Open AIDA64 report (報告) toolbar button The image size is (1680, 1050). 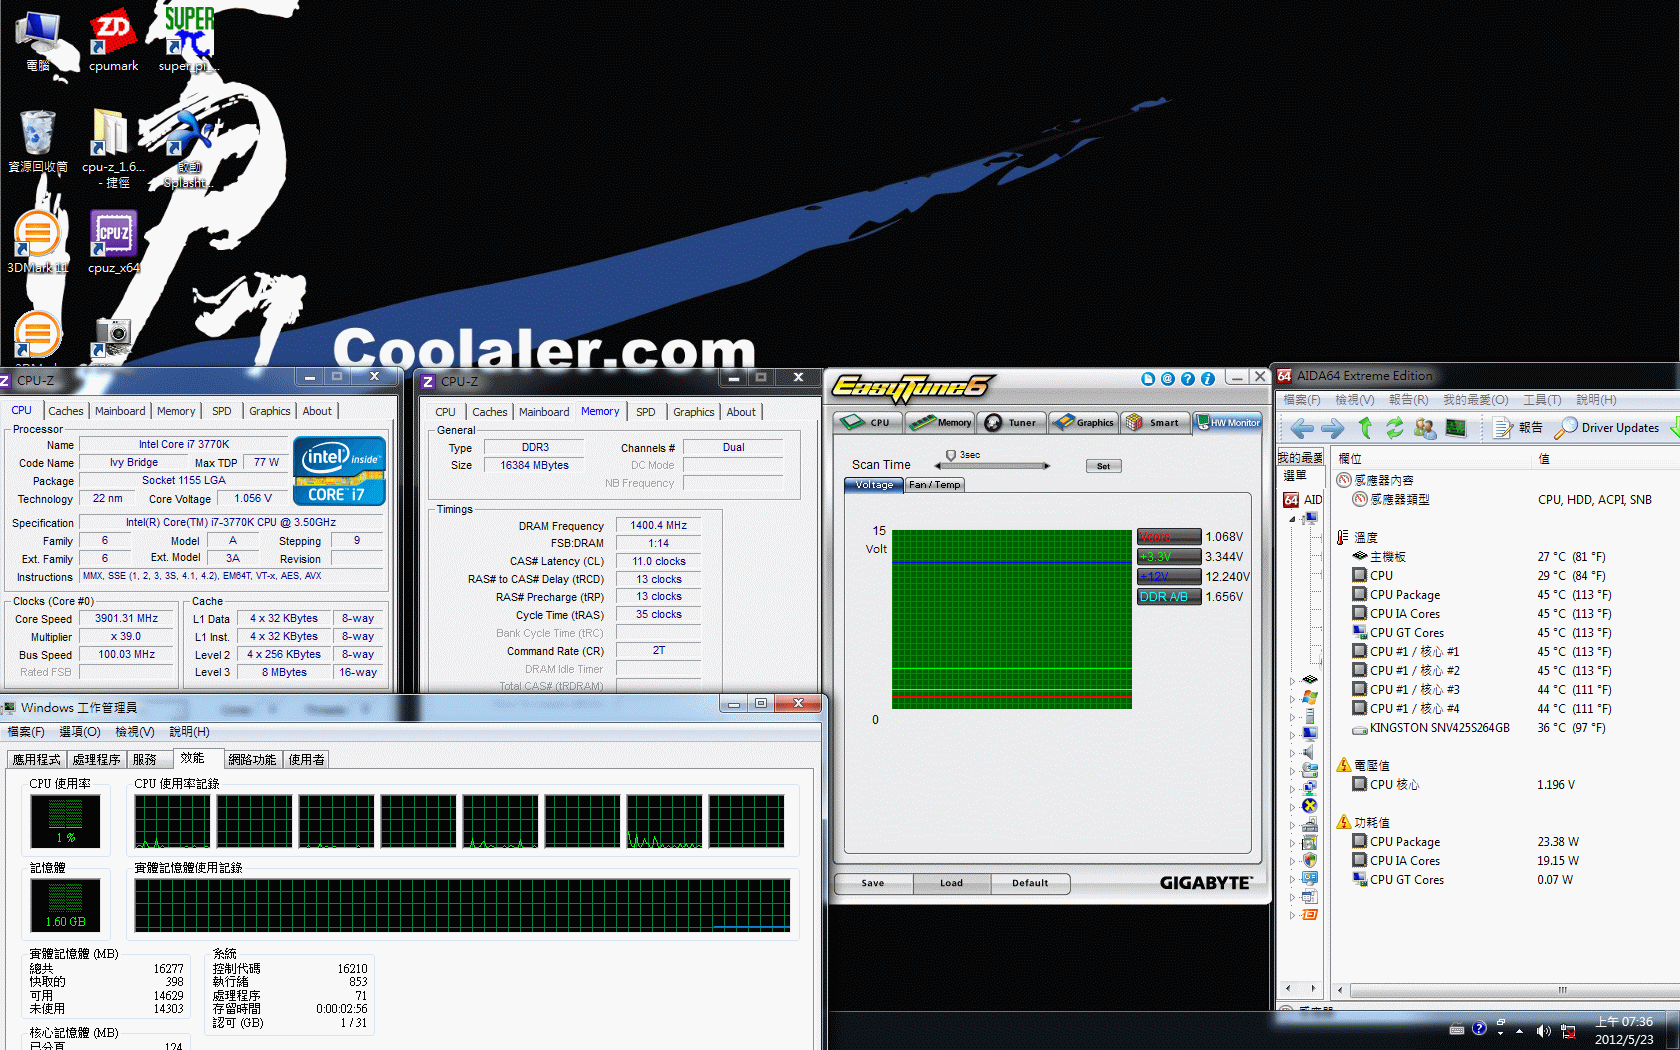(x=1517, y=428)
